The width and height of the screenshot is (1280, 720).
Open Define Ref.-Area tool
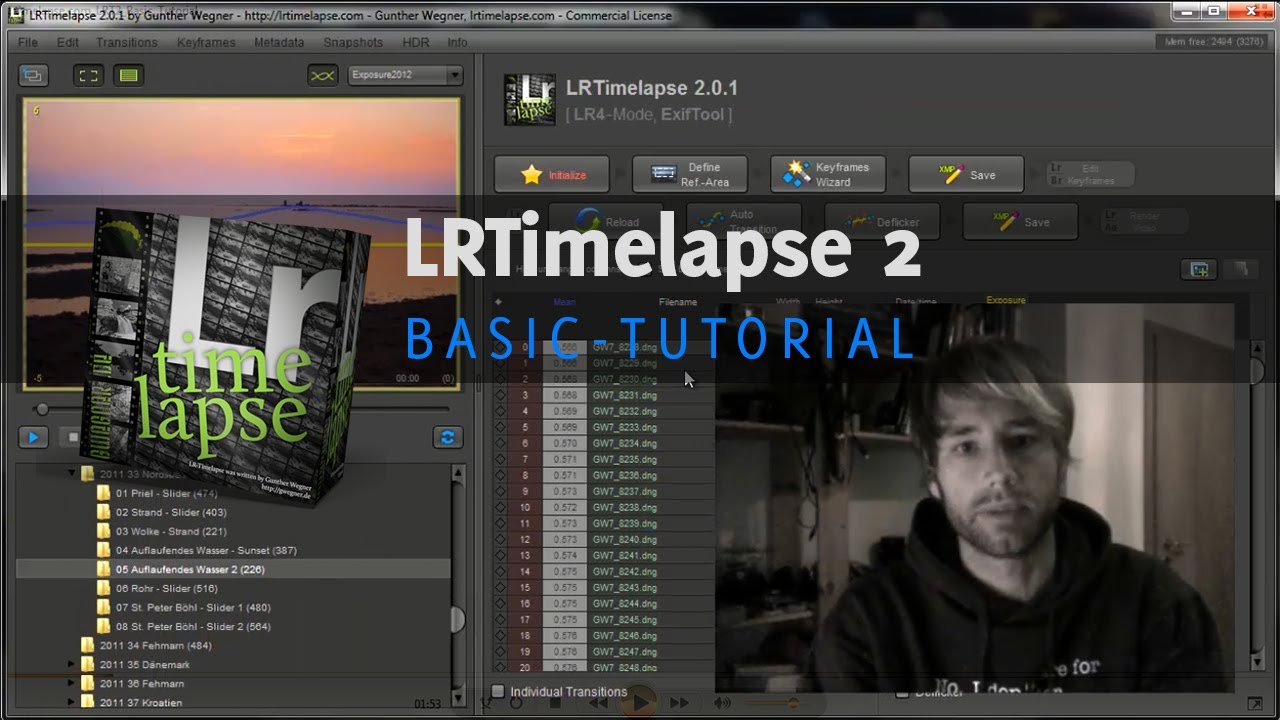[x=690, y=175]
